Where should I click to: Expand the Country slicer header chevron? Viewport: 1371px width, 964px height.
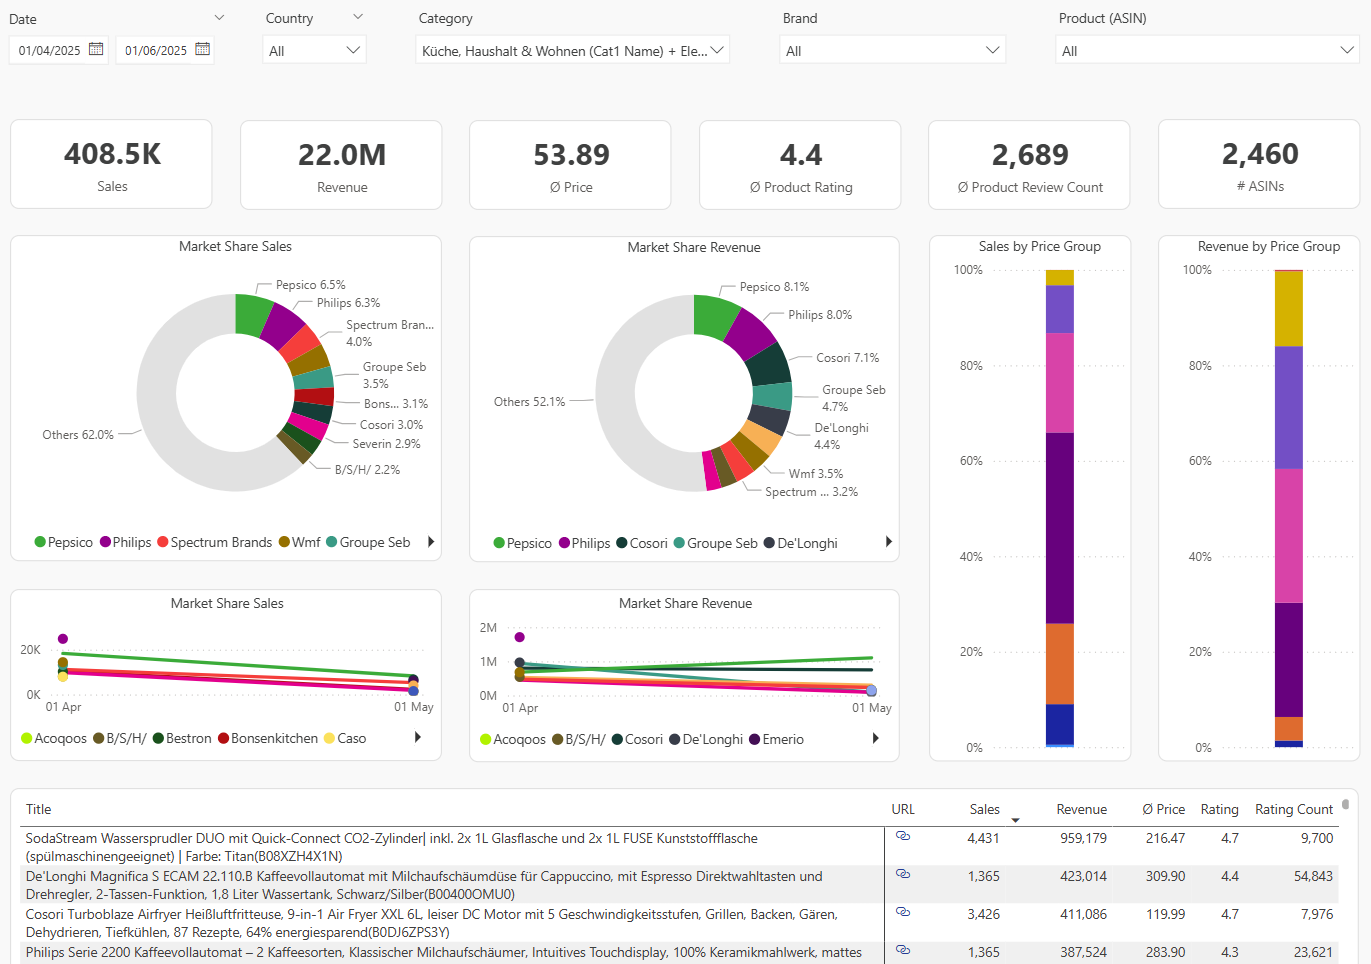(x=358, y=17)
